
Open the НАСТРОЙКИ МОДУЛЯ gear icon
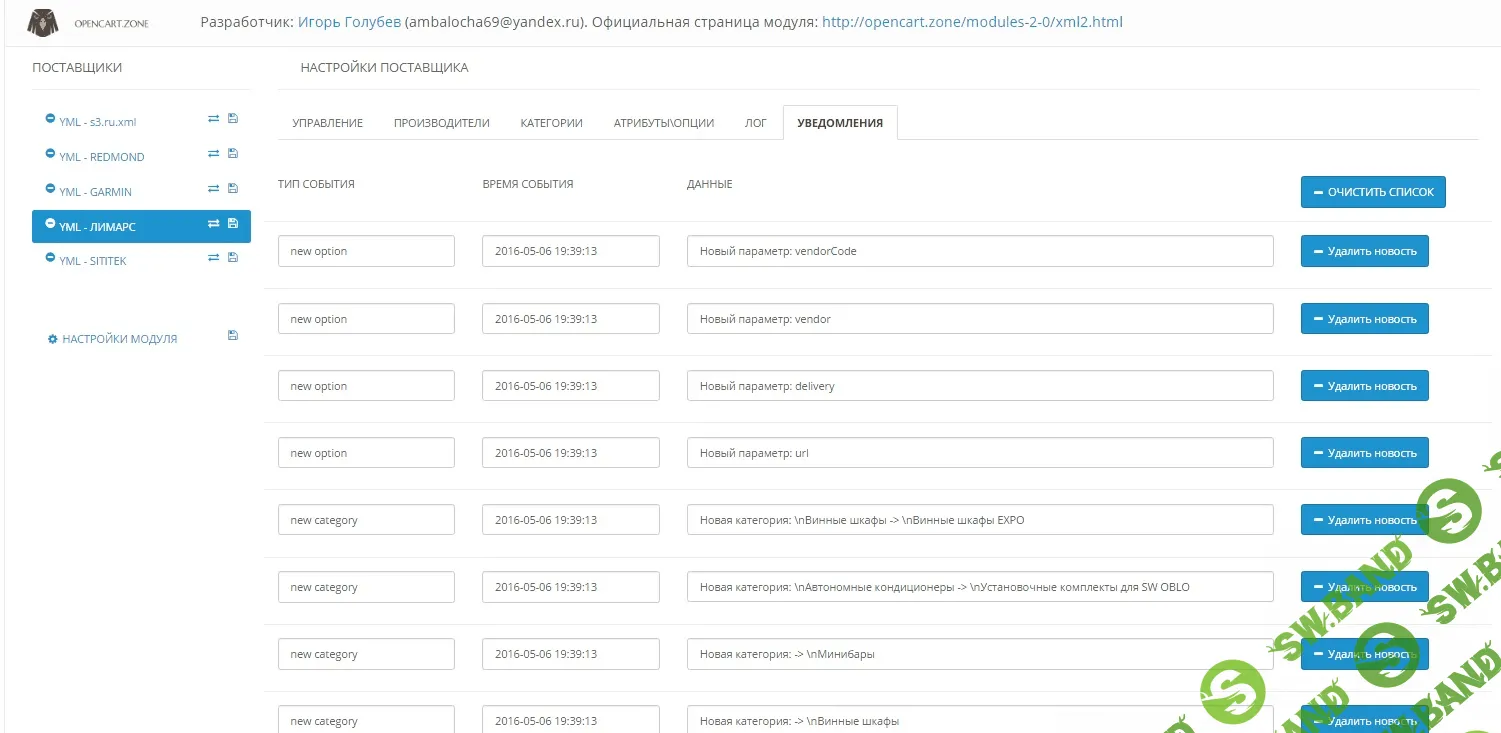pyautogui.click(x=53, y=339)
